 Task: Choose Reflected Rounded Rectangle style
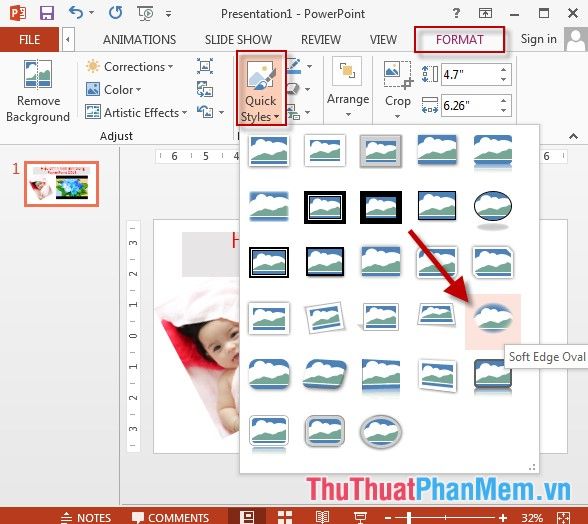(493, 152)
